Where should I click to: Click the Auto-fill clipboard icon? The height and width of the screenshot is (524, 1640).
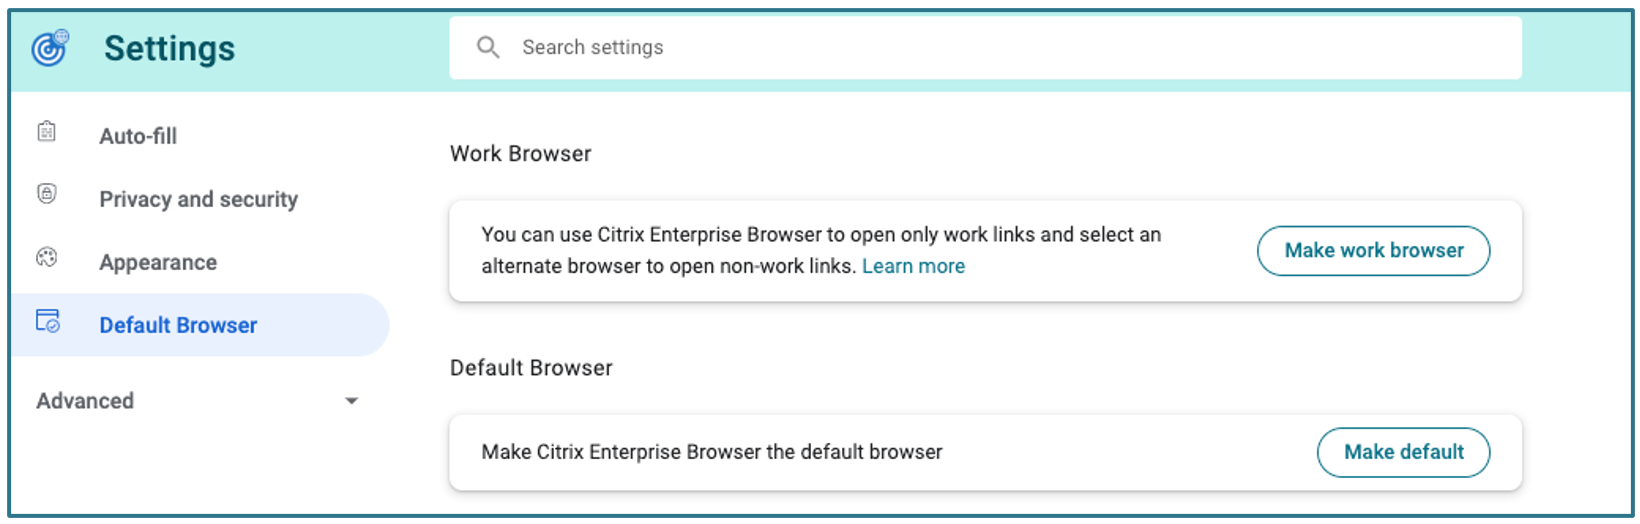[x=47, y=132]
